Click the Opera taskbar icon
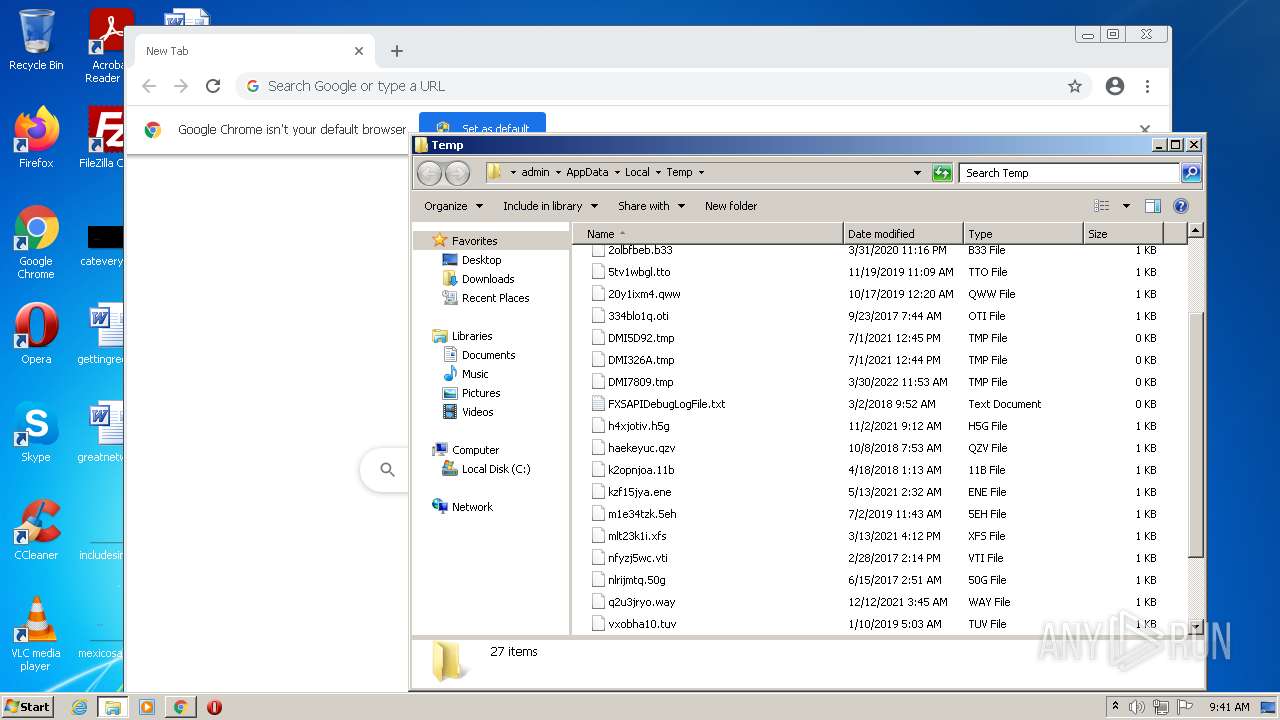This screenshot has height=720, width=1280. click(x=214, y=707)
